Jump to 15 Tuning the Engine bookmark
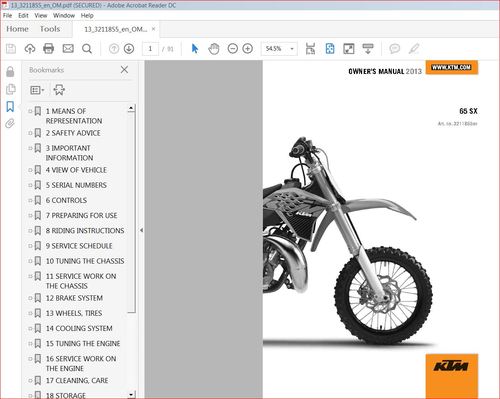500x399 pixels. point(83,343)
